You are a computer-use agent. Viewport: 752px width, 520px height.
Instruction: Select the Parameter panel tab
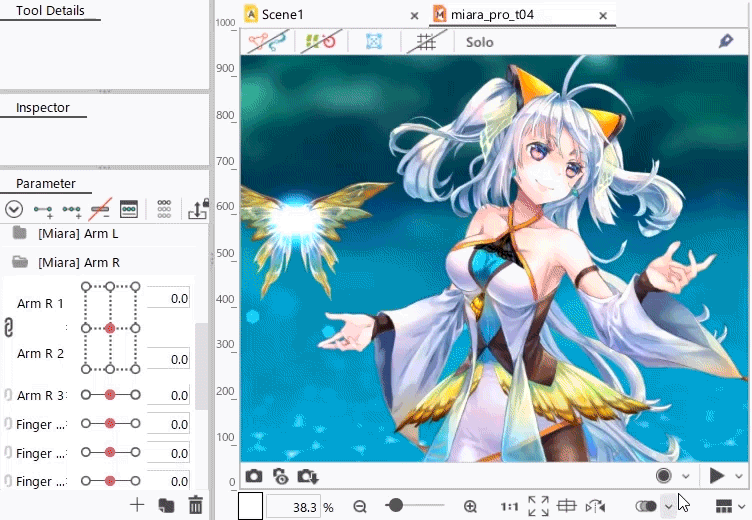pos(46,183)
